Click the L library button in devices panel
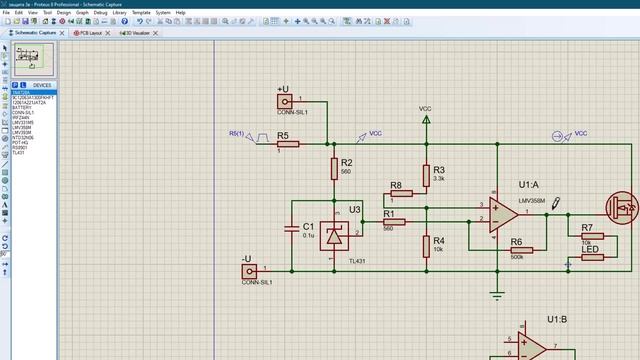The width and height of the screenshot is (640, 360). point(23,85)
